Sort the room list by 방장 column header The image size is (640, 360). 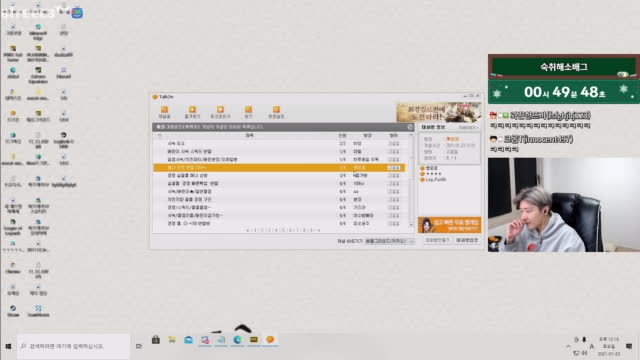[x=367, y=135]
